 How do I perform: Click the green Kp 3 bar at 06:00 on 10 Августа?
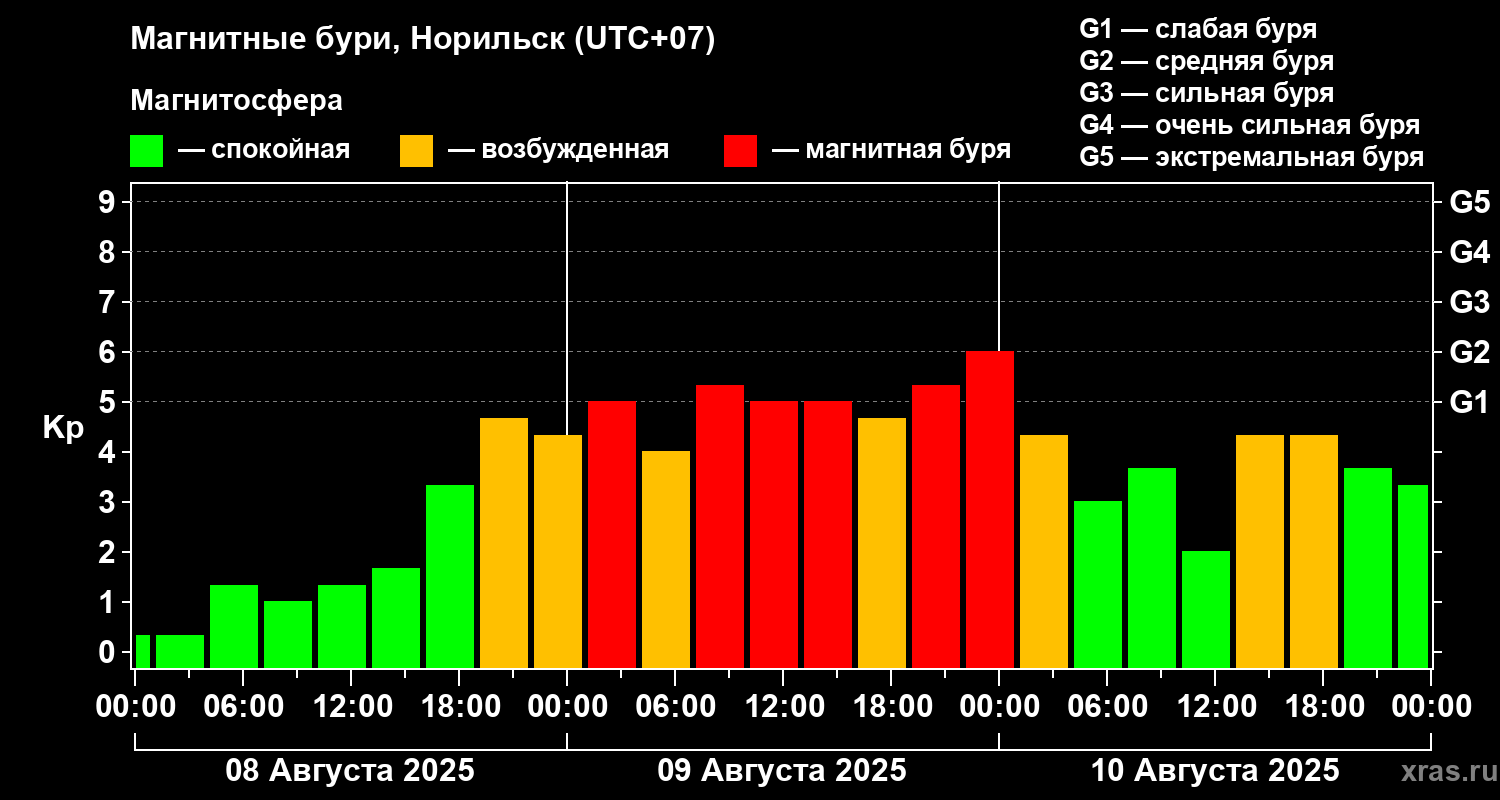coord(1098,584)
